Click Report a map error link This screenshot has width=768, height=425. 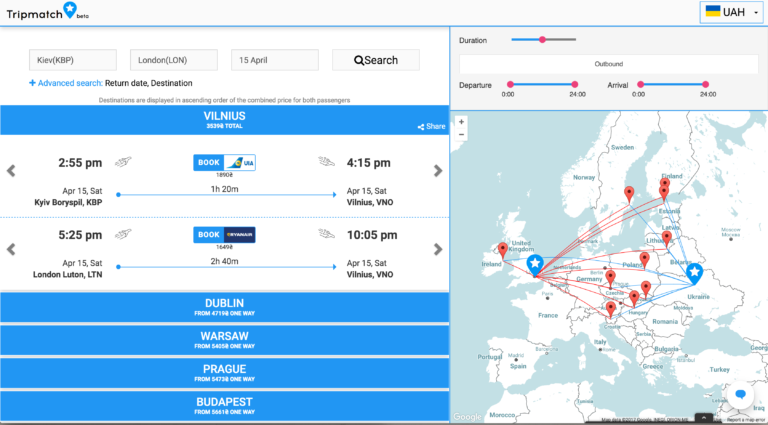(745, 420)
